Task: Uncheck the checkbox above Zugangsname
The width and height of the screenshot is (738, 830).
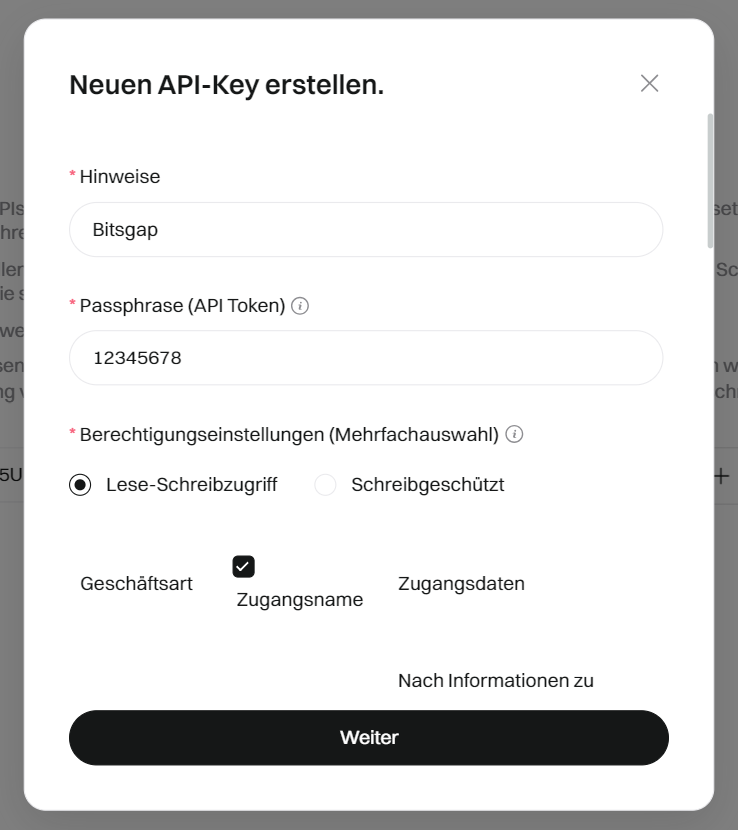Action: [243, 567]
